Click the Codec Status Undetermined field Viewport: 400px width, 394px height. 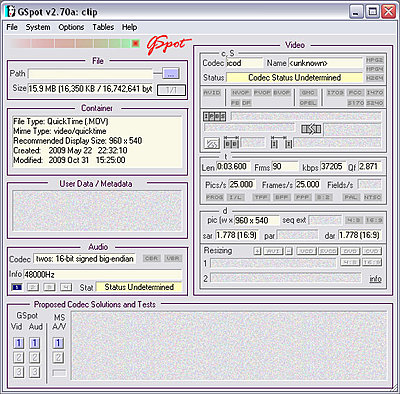[294, 78]
